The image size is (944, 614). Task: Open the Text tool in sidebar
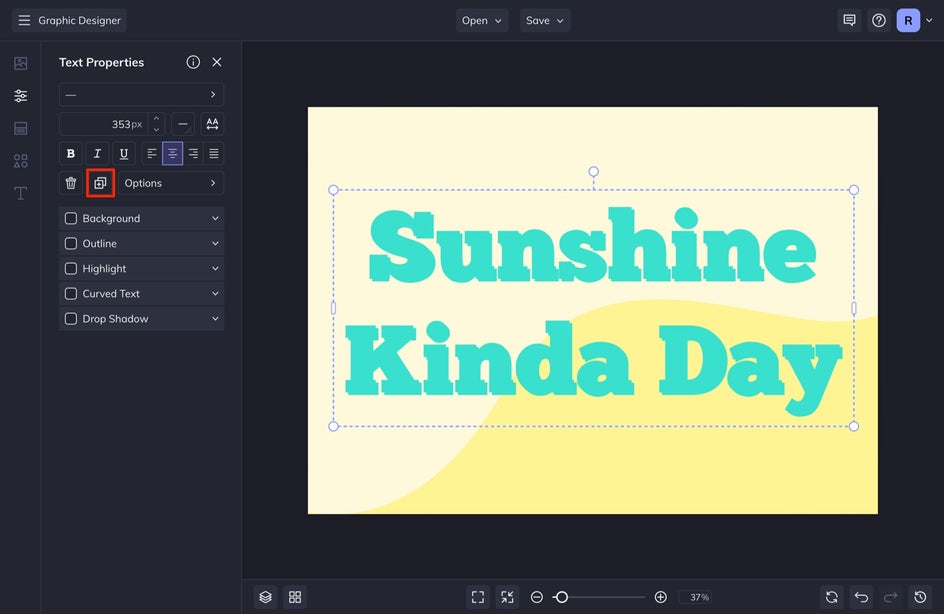[x=20, y=193]
